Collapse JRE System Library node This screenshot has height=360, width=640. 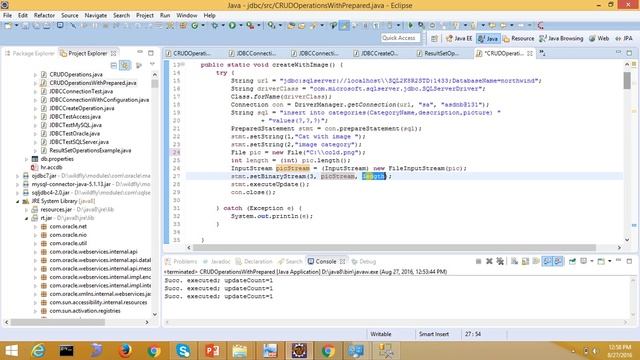pos(18,201)
